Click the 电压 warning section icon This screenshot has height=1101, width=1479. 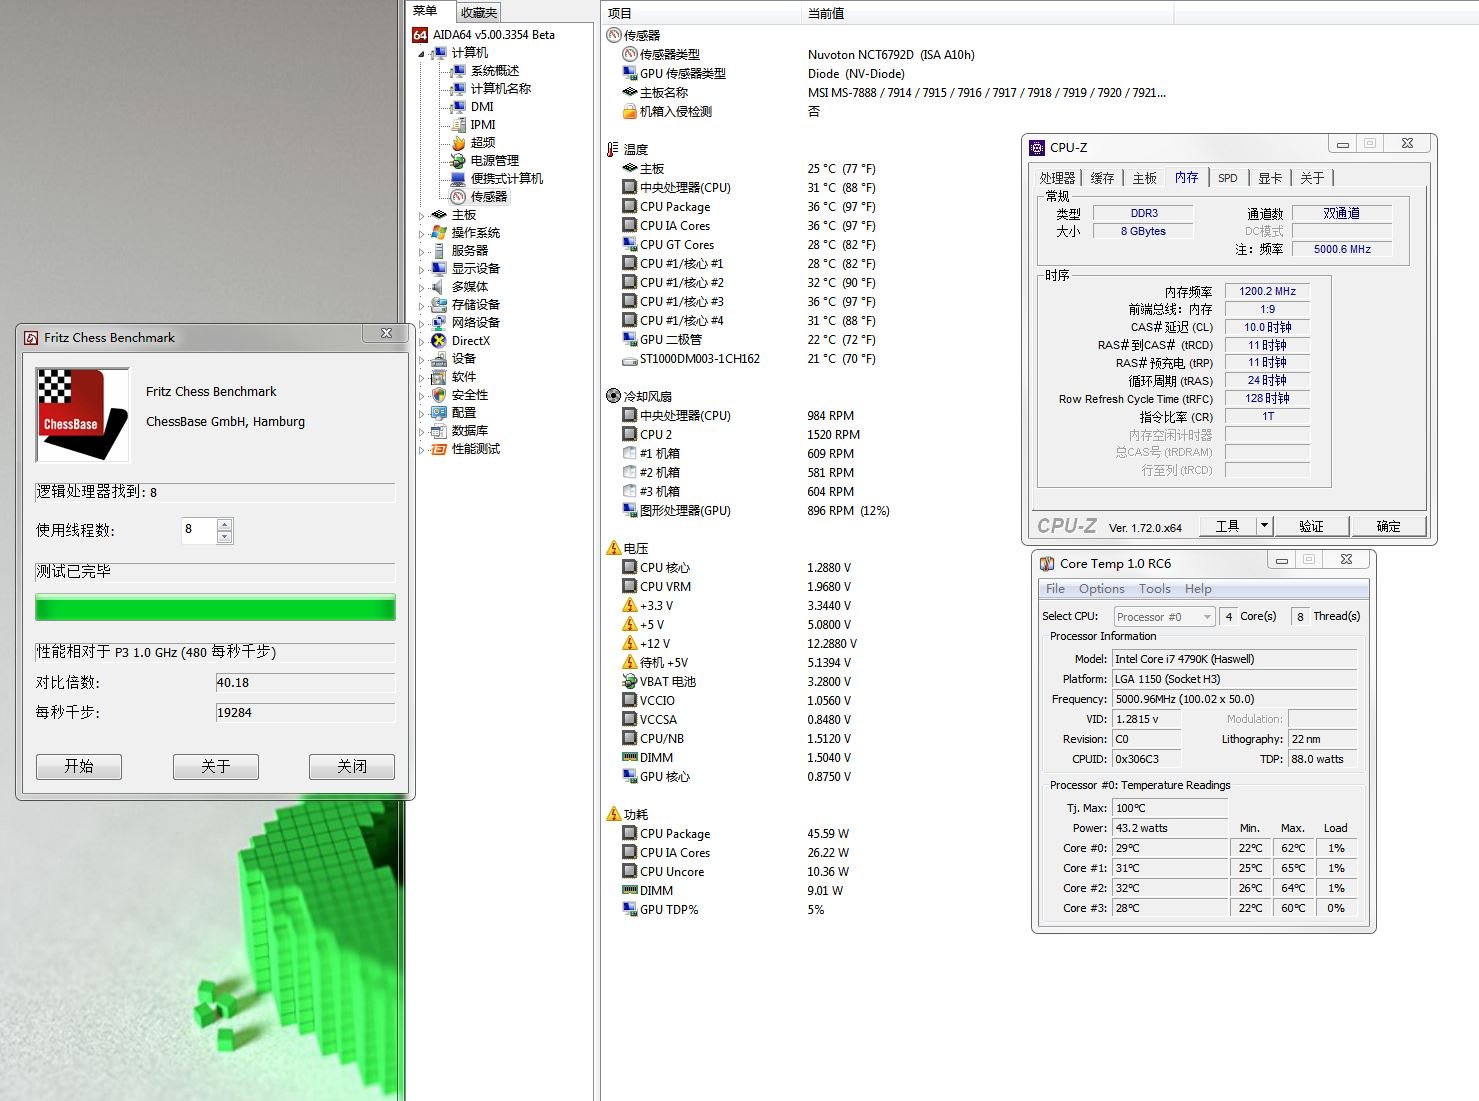614,548
